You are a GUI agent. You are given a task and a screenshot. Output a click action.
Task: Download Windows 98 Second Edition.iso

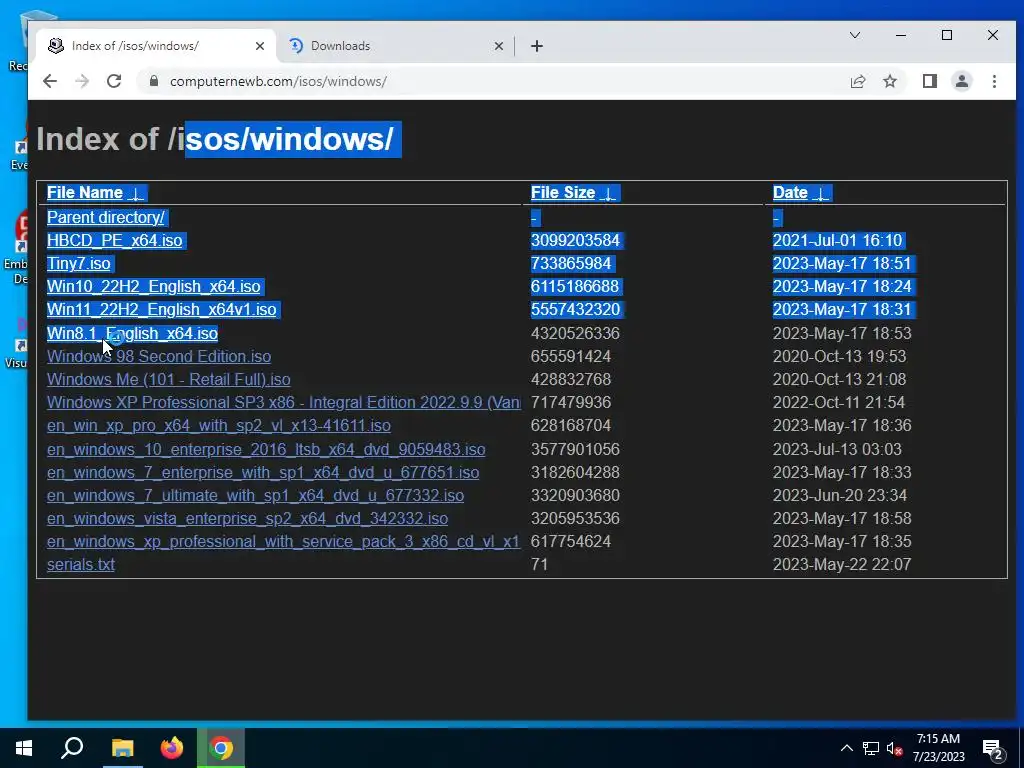pyautogui.click(x=159, y=357)
